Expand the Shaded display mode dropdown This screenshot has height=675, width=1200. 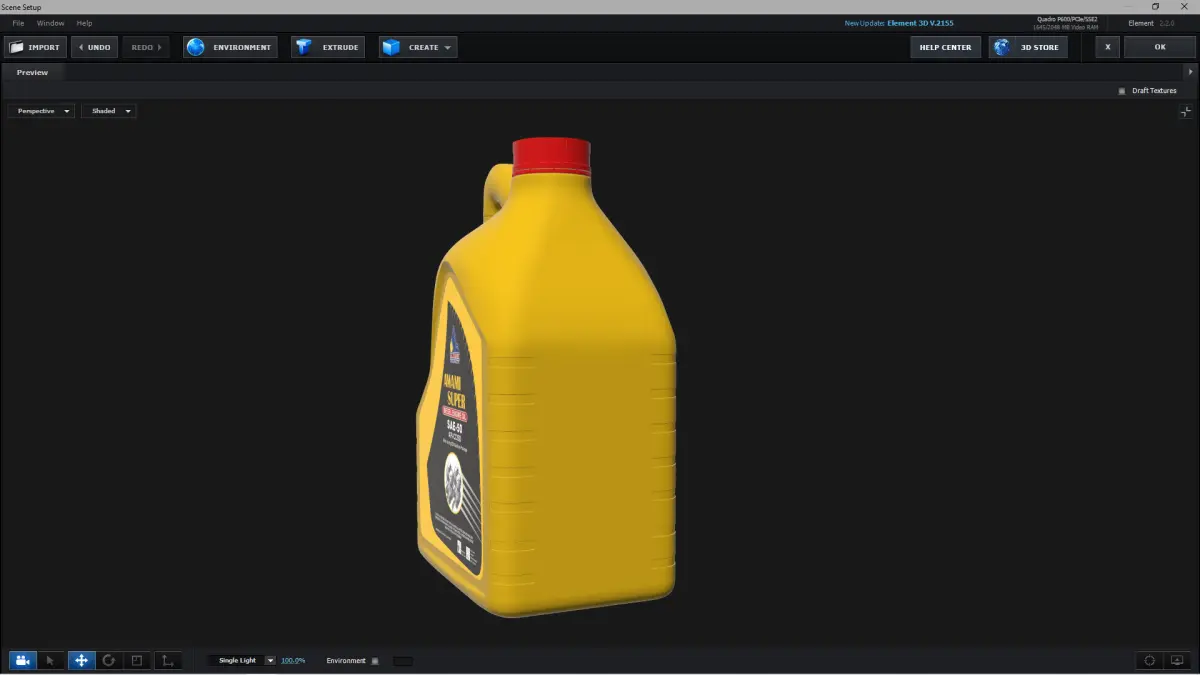coord(108,111)
